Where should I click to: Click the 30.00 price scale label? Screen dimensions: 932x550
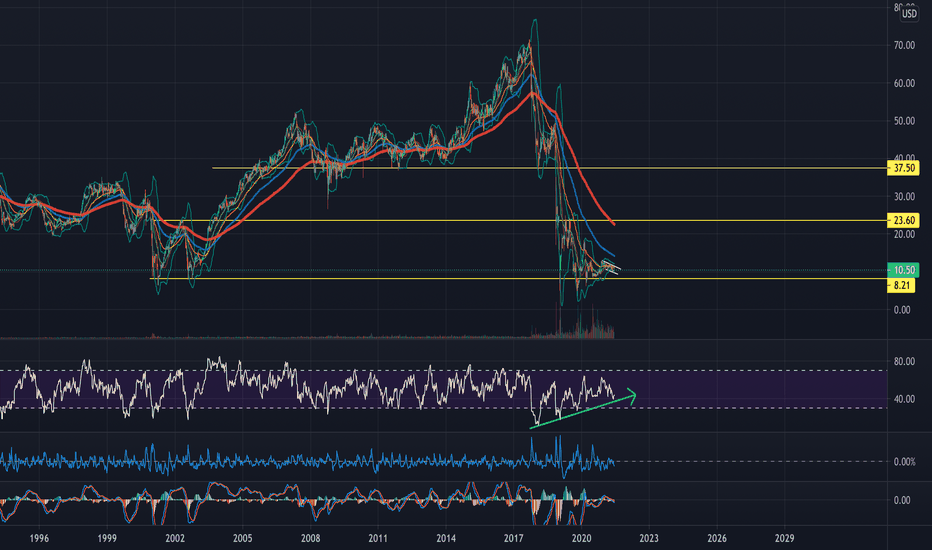point(904,196)
